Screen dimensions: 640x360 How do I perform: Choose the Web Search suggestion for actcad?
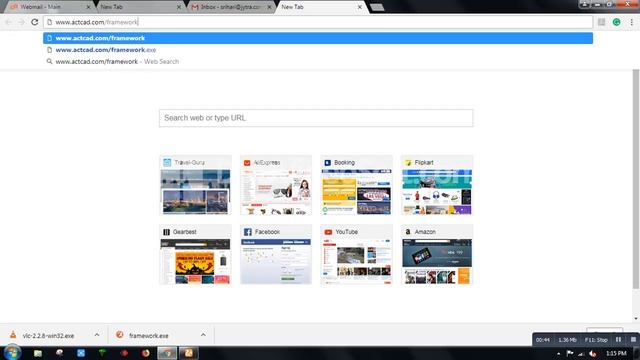point(318,62)
